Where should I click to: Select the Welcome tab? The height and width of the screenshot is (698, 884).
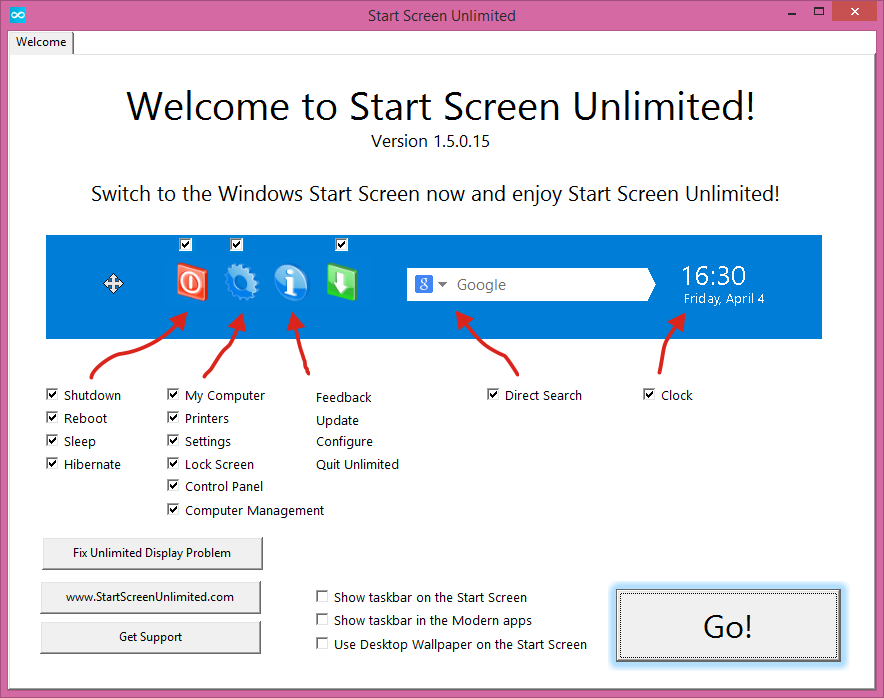pyautogui.click(x=41, y=42)
